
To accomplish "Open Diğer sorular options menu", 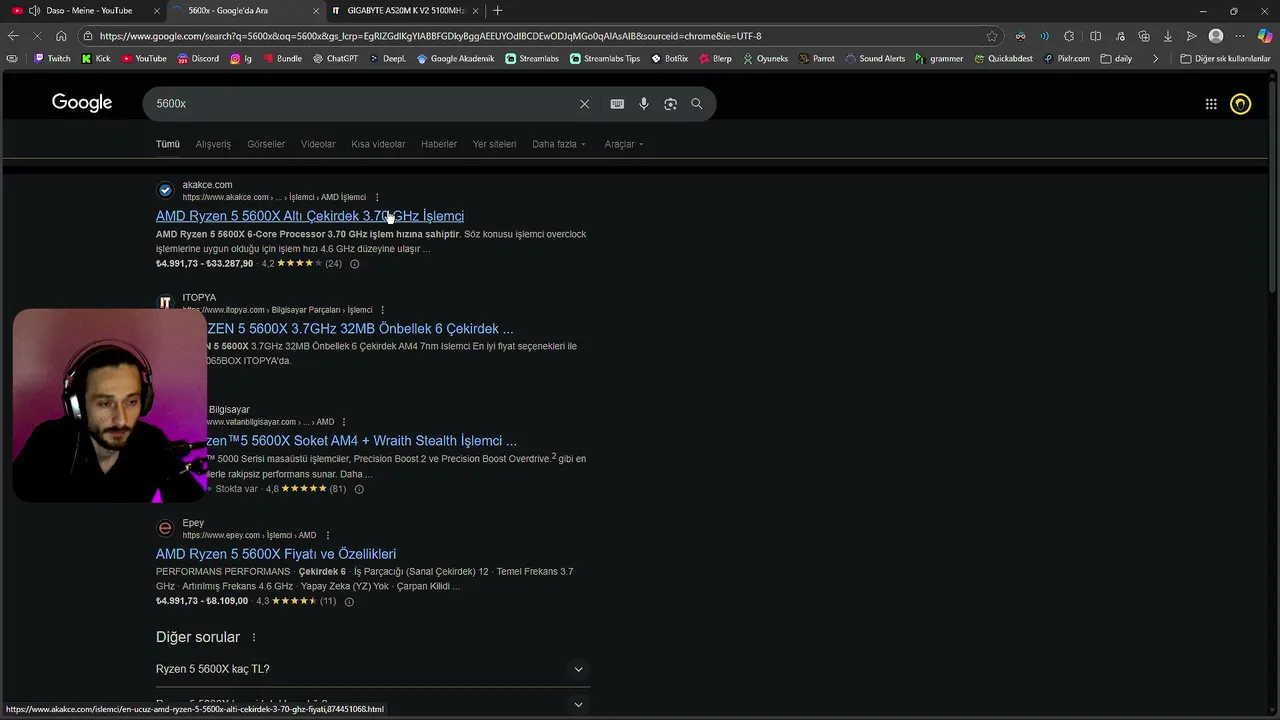I will (253, 638).
